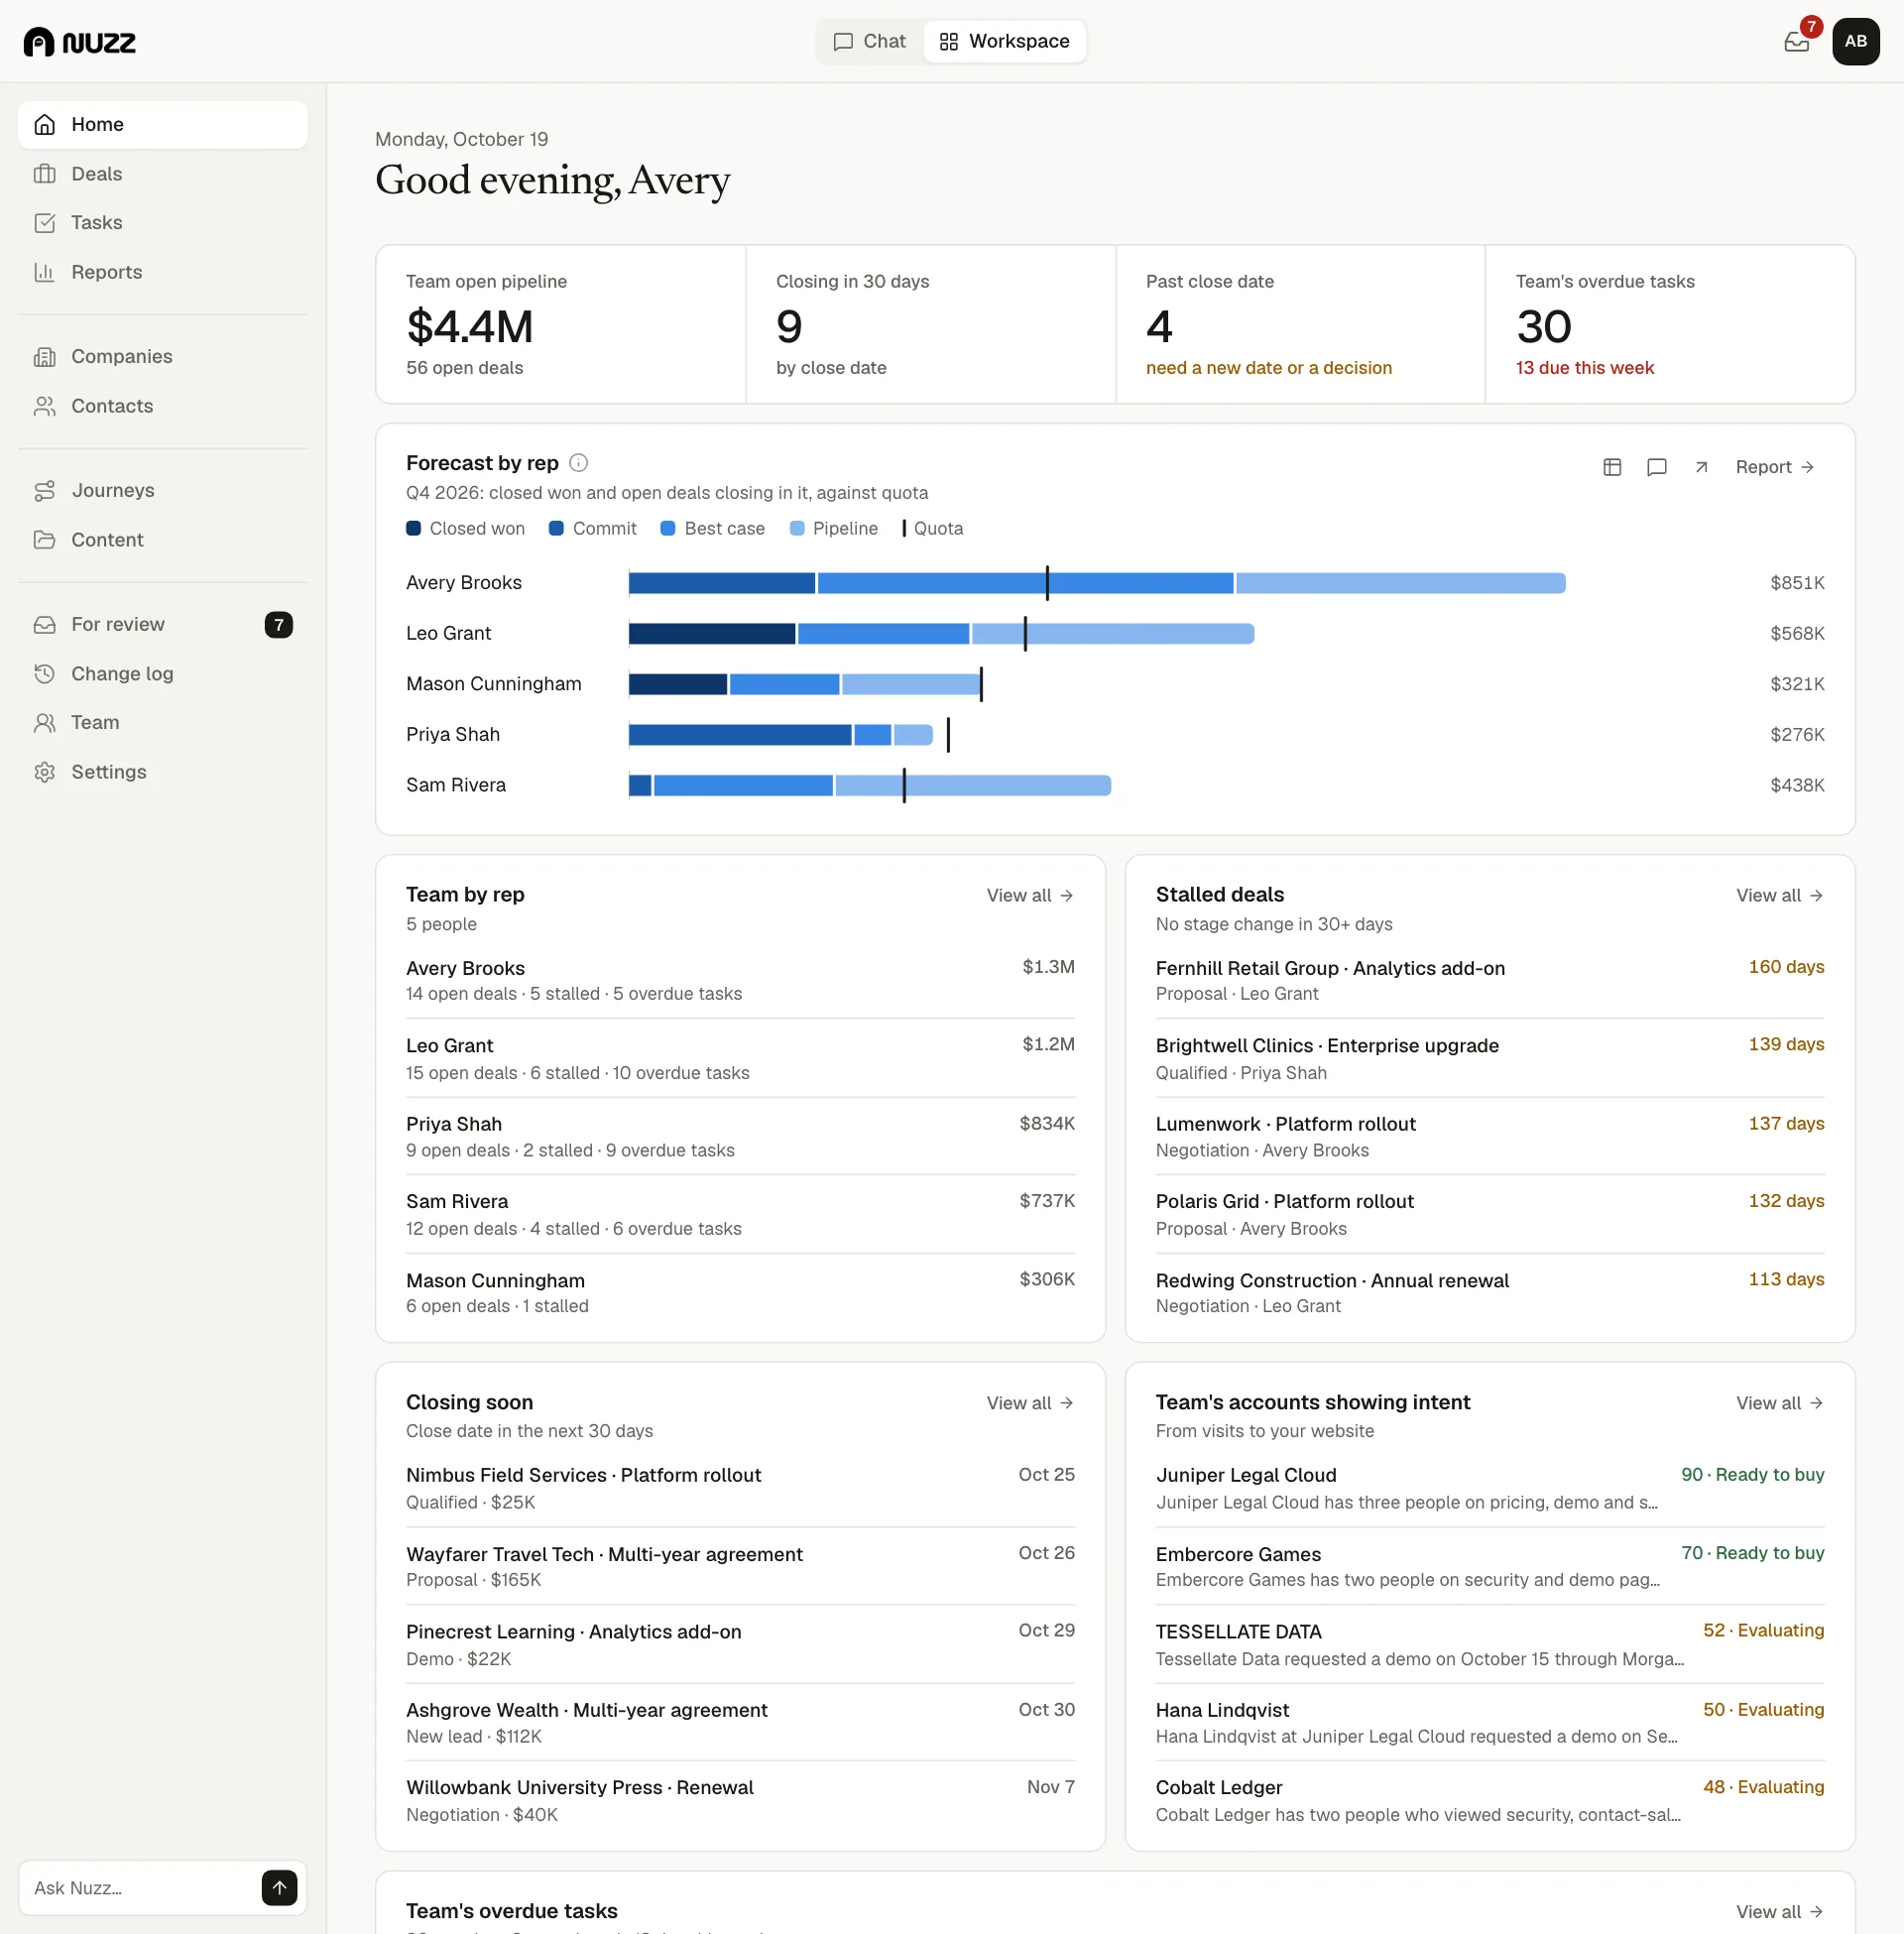Click the Companies building icon in sidebar

click(x=44, y=357)
